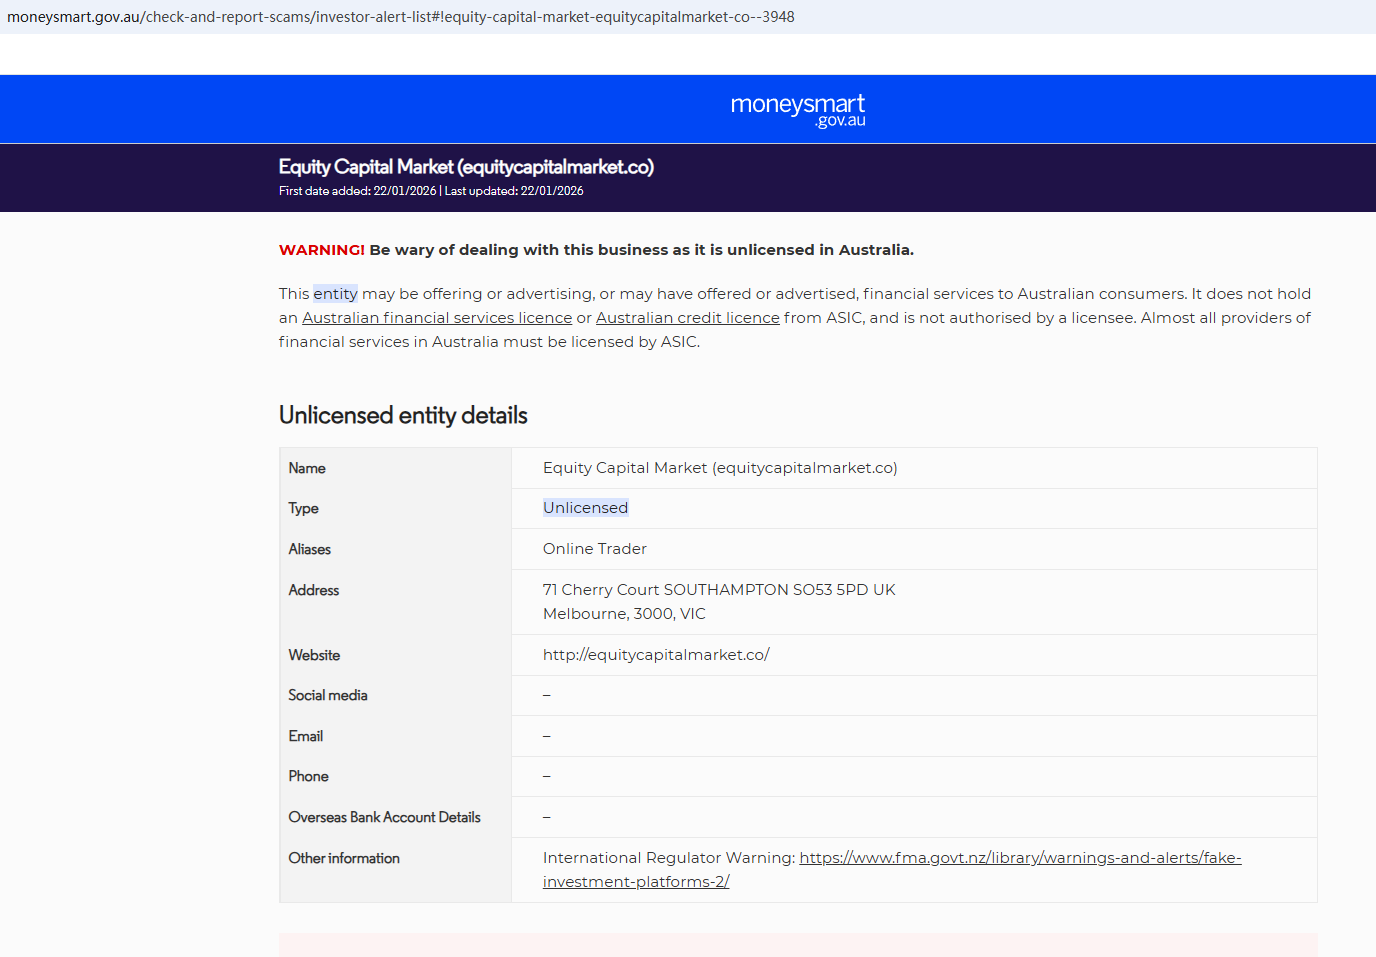Click the highlighted Unlicensed value
1376x957 pixels.
click(x=585, y=508)
